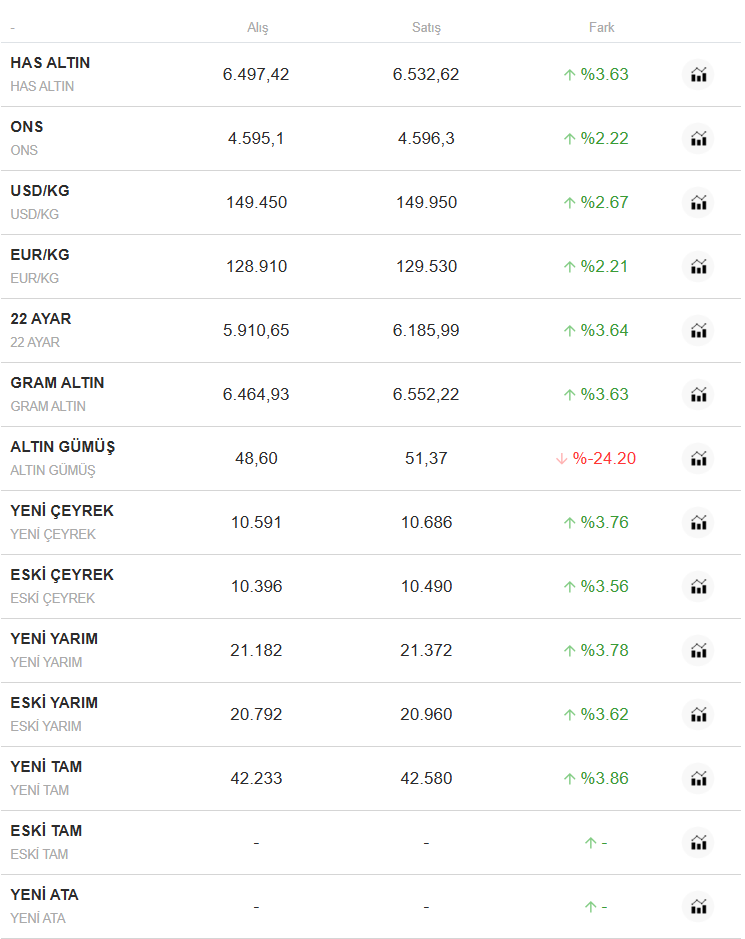Click the YENİ ÇEYREK chart icon
The width and height of the screenshot is (745, 939).
[x=698, y=523]
